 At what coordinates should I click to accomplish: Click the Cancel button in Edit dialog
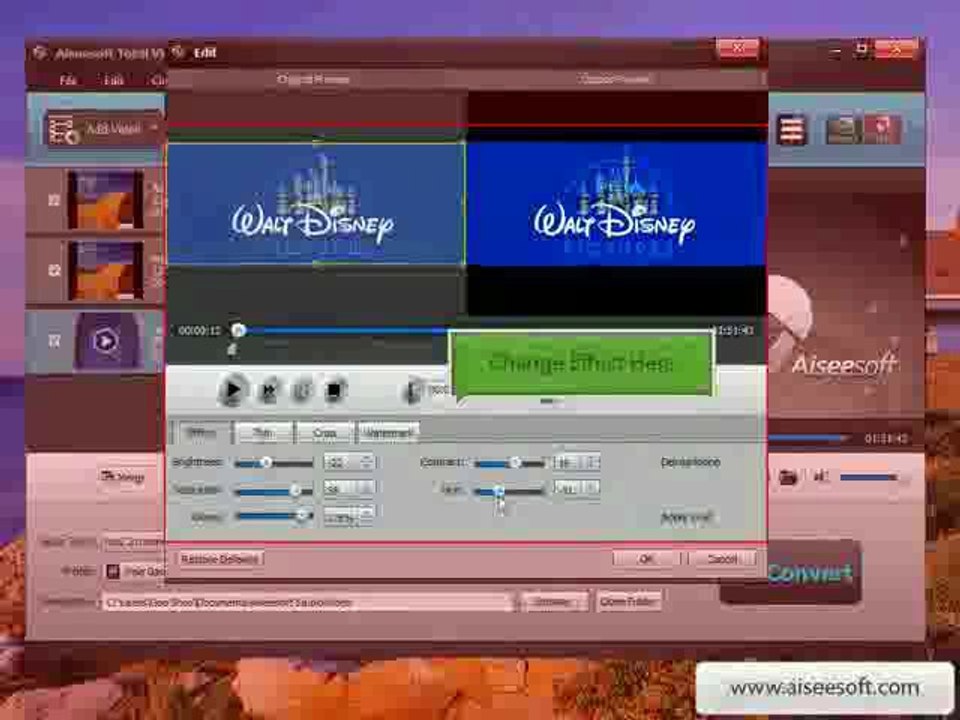coord(722,559)
